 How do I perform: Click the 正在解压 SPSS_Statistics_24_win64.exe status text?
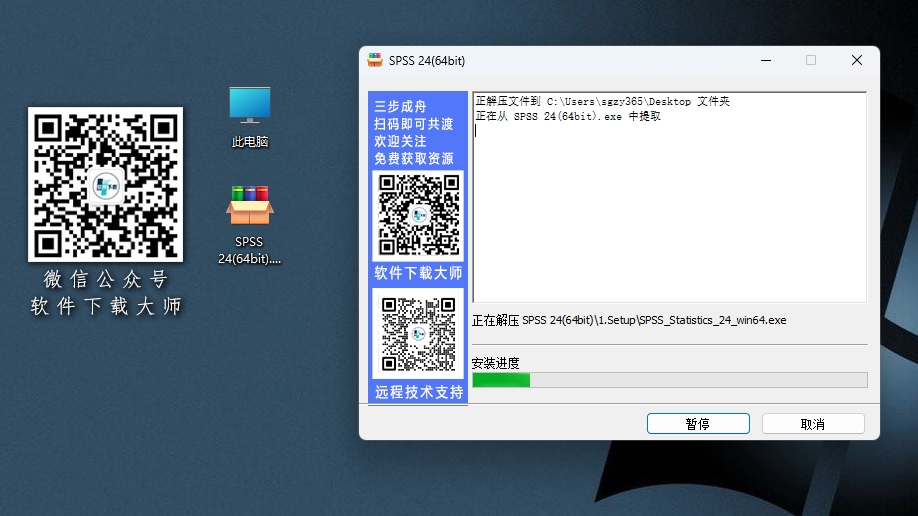point(629,320)
